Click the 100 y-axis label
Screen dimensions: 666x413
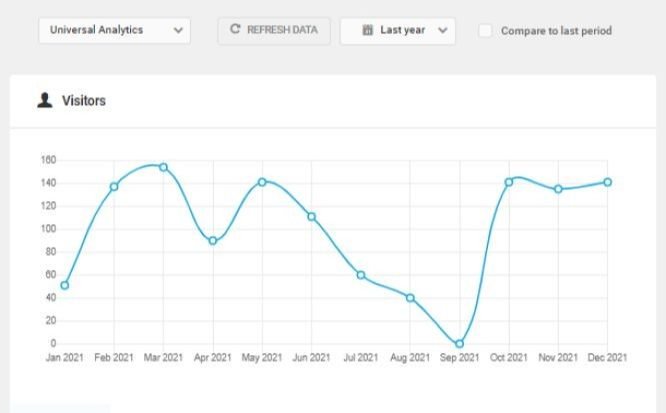(x=48, y=229)
